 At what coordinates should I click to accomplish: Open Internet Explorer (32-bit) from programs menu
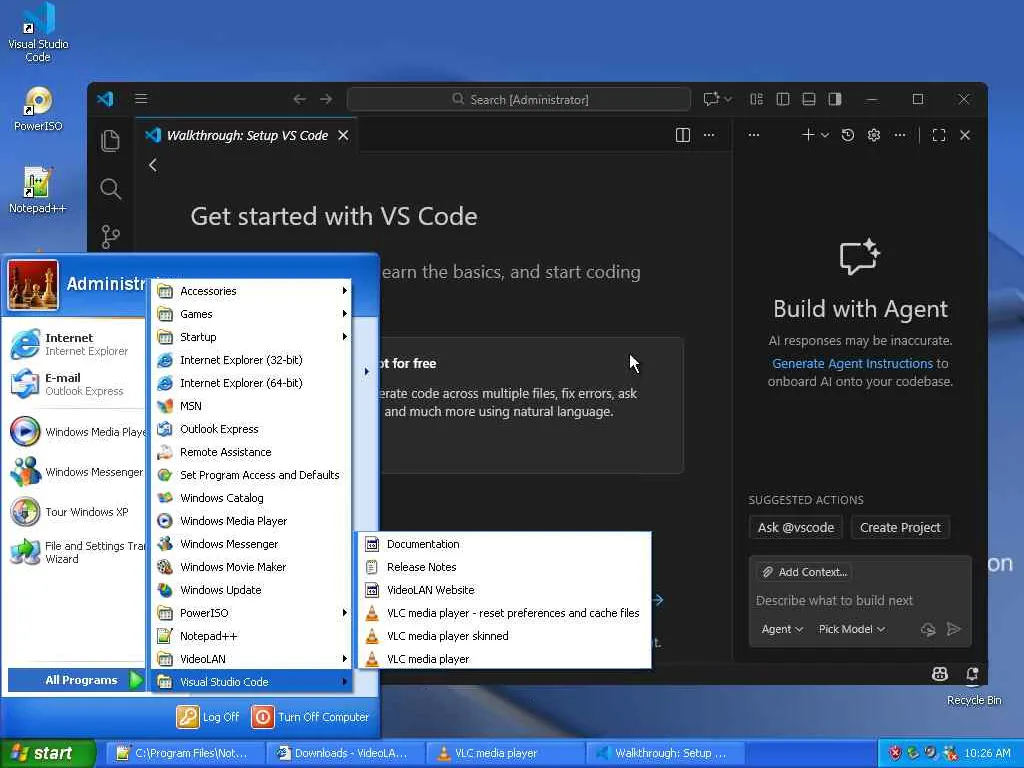251,360
